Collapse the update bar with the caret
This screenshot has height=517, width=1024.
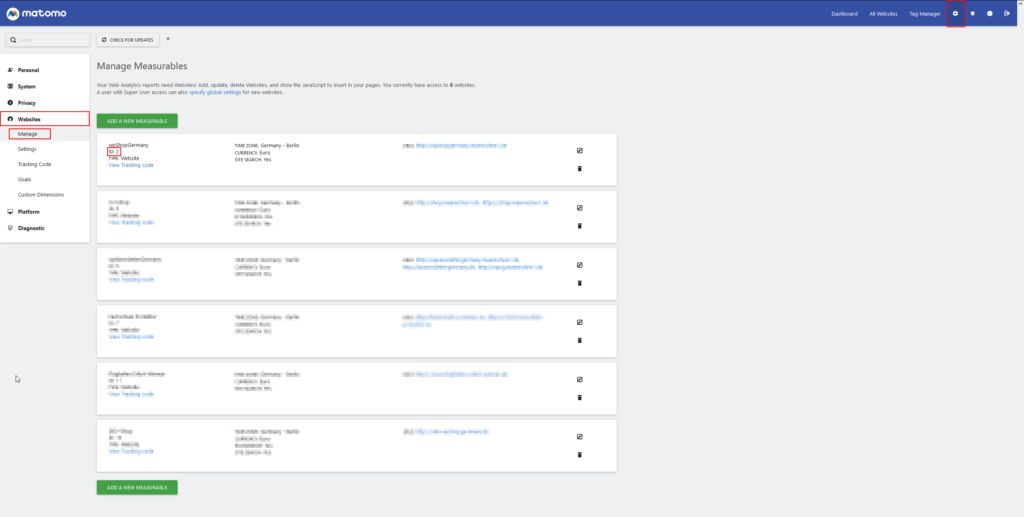pos(168,39)
